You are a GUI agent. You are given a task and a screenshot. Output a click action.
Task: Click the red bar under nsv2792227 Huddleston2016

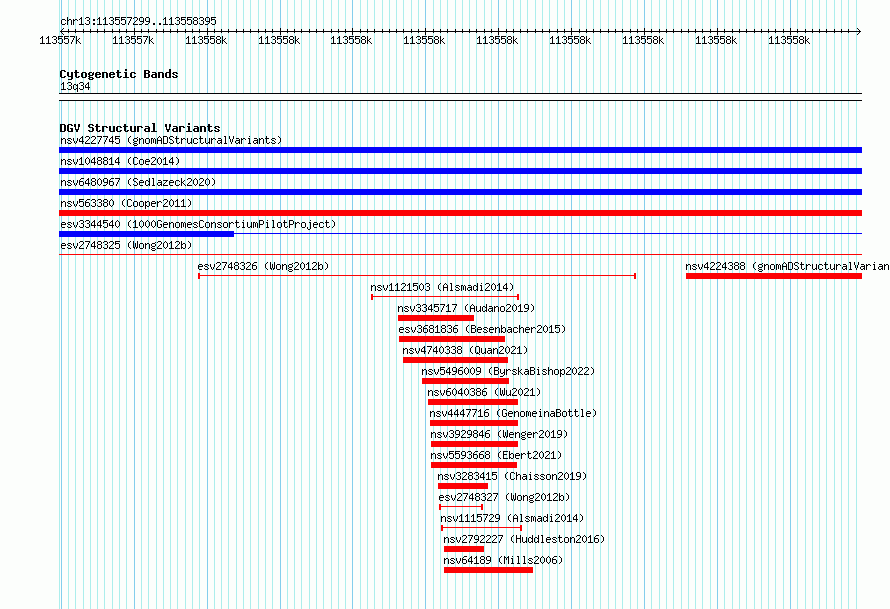pos(464,549)
